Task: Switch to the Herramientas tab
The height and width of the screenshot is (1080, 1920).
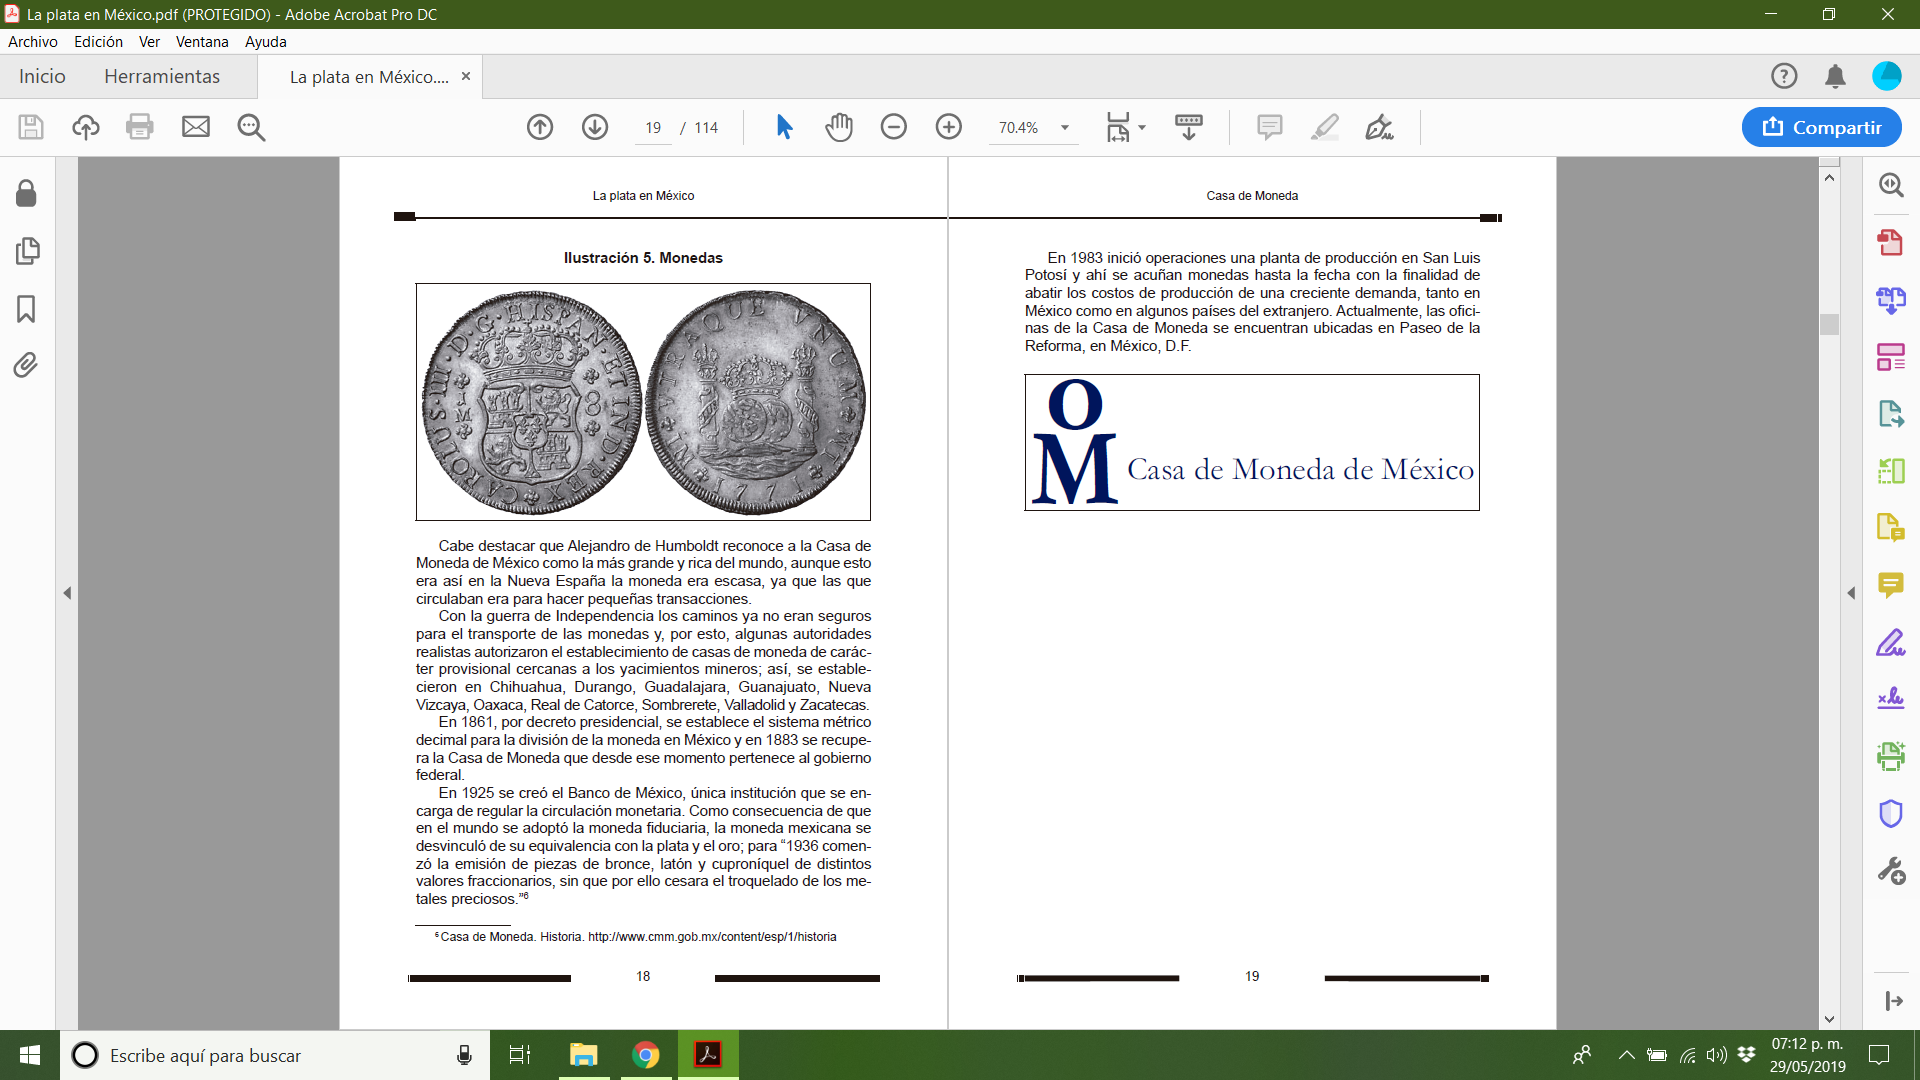Action: pos(162,77)
